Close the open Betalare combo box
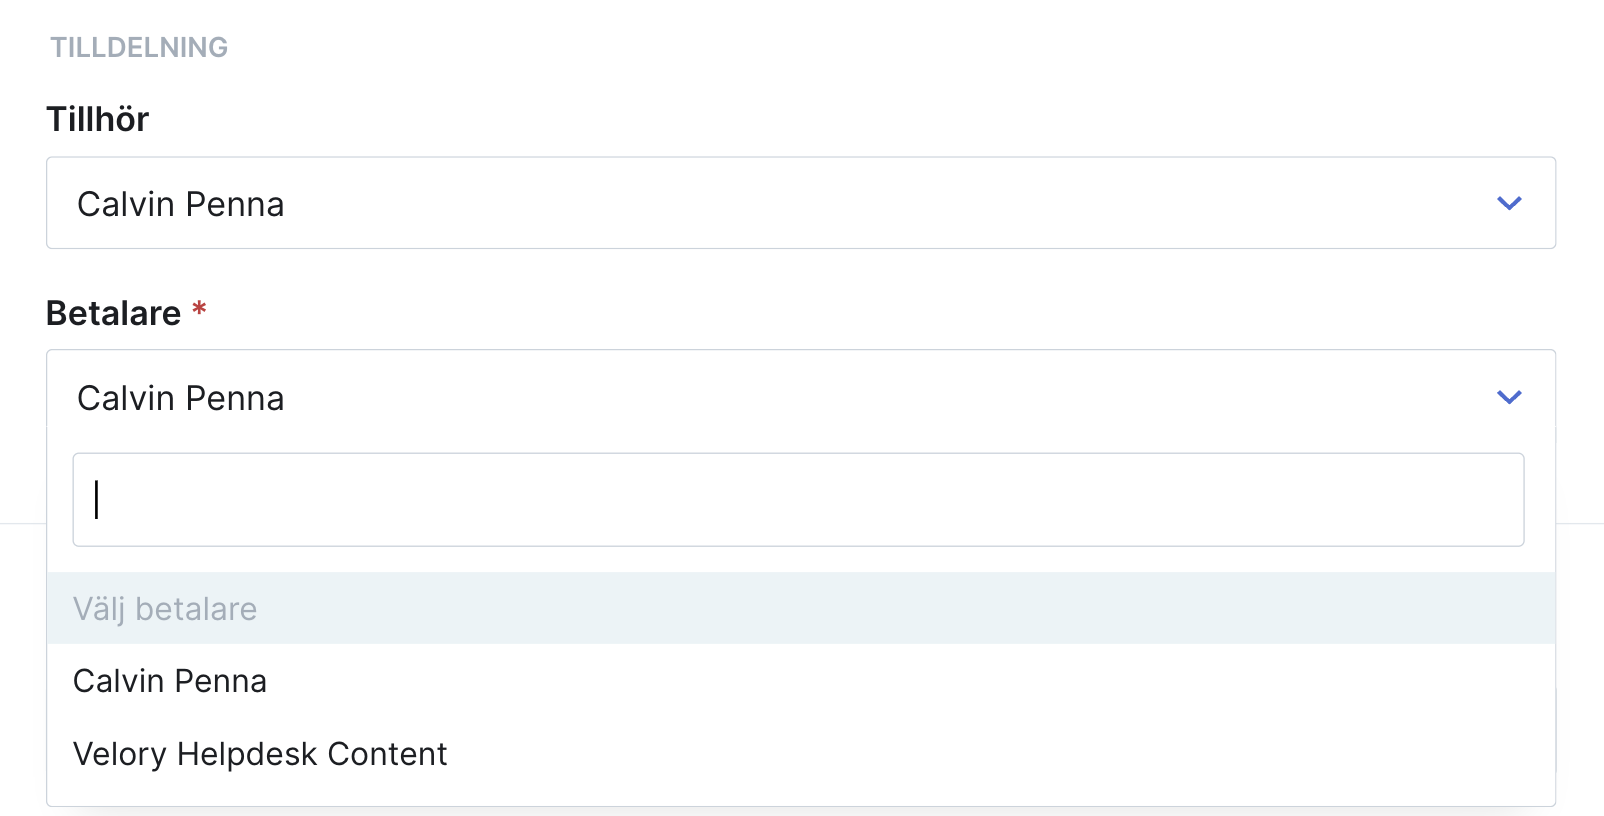This screenshot has height=816, width=1604. [x=801, y=397]
